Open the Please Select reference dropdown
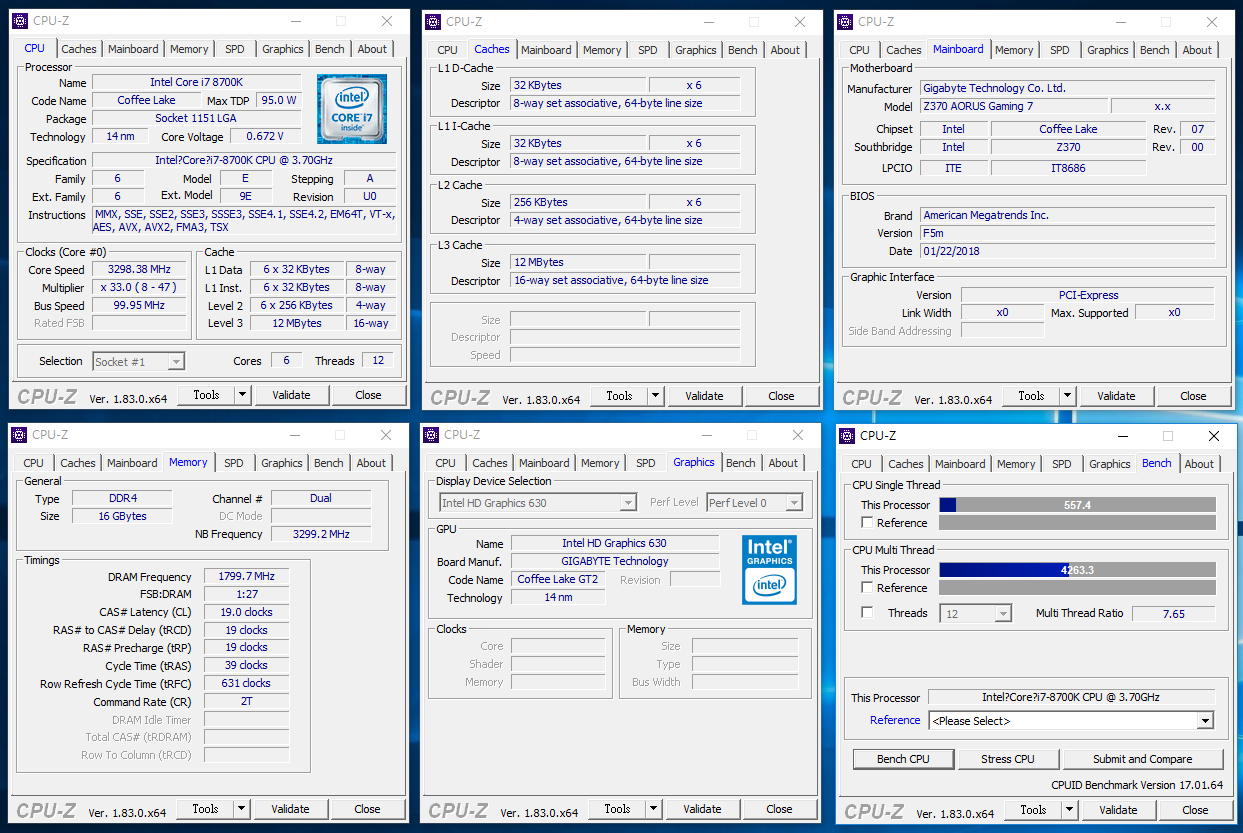Screen dimensions: 1243x833 tap(1071, 721)
